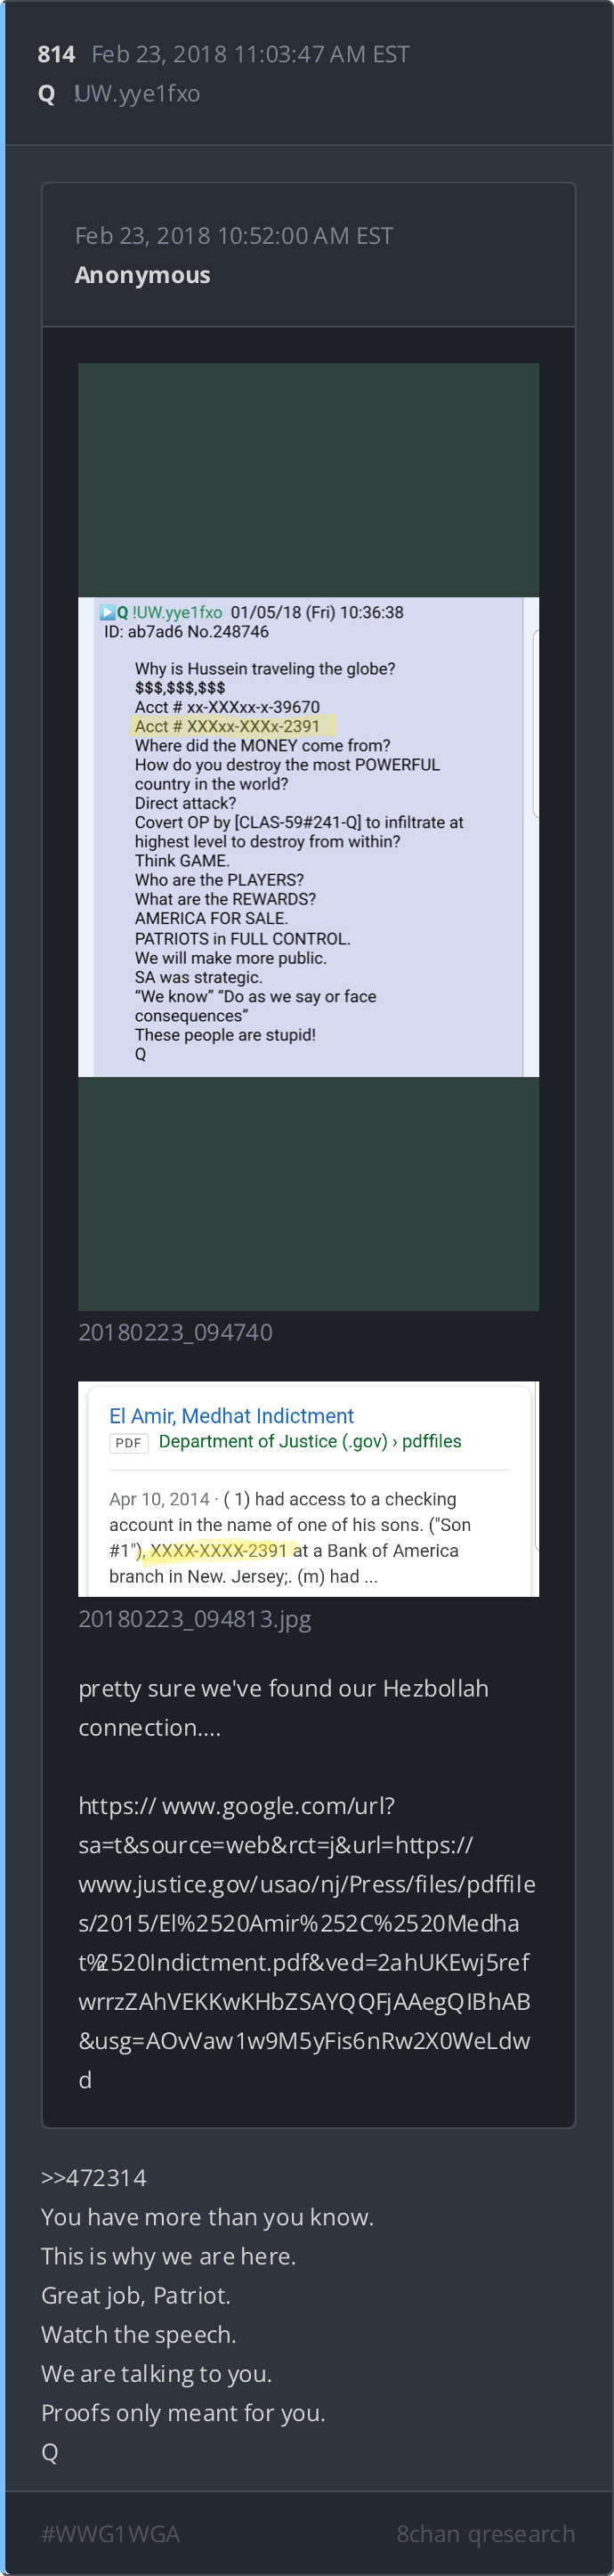Screen dimensions: 614x2576
Task: Click the PDF badge in search result
Action: pos(128,1442)
